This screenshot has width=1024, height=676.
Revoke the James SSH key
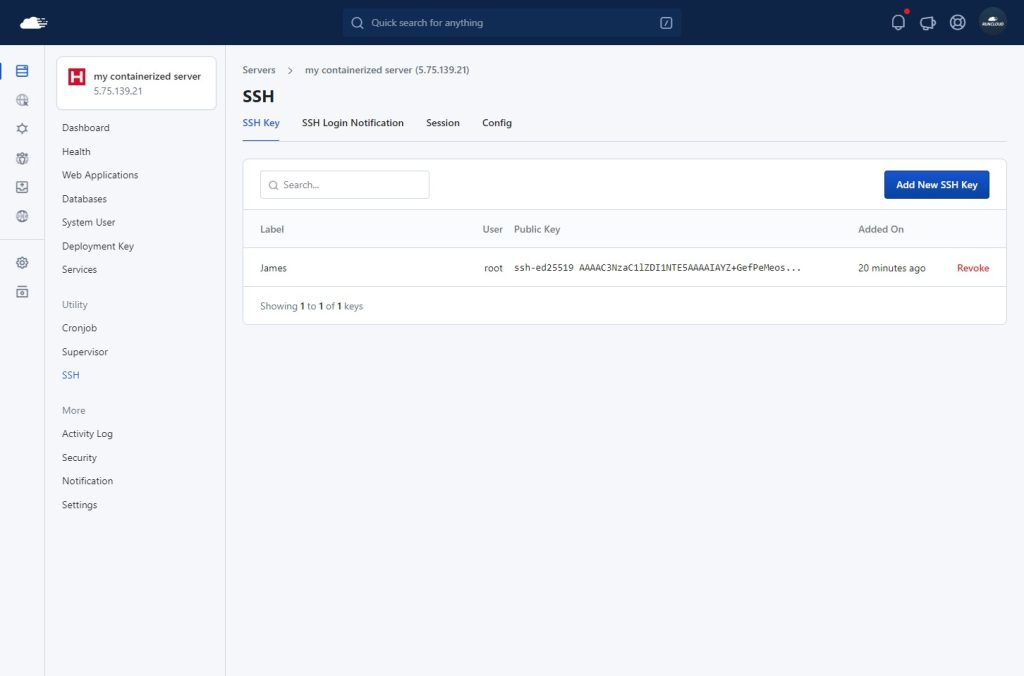[x=973, y=268]
